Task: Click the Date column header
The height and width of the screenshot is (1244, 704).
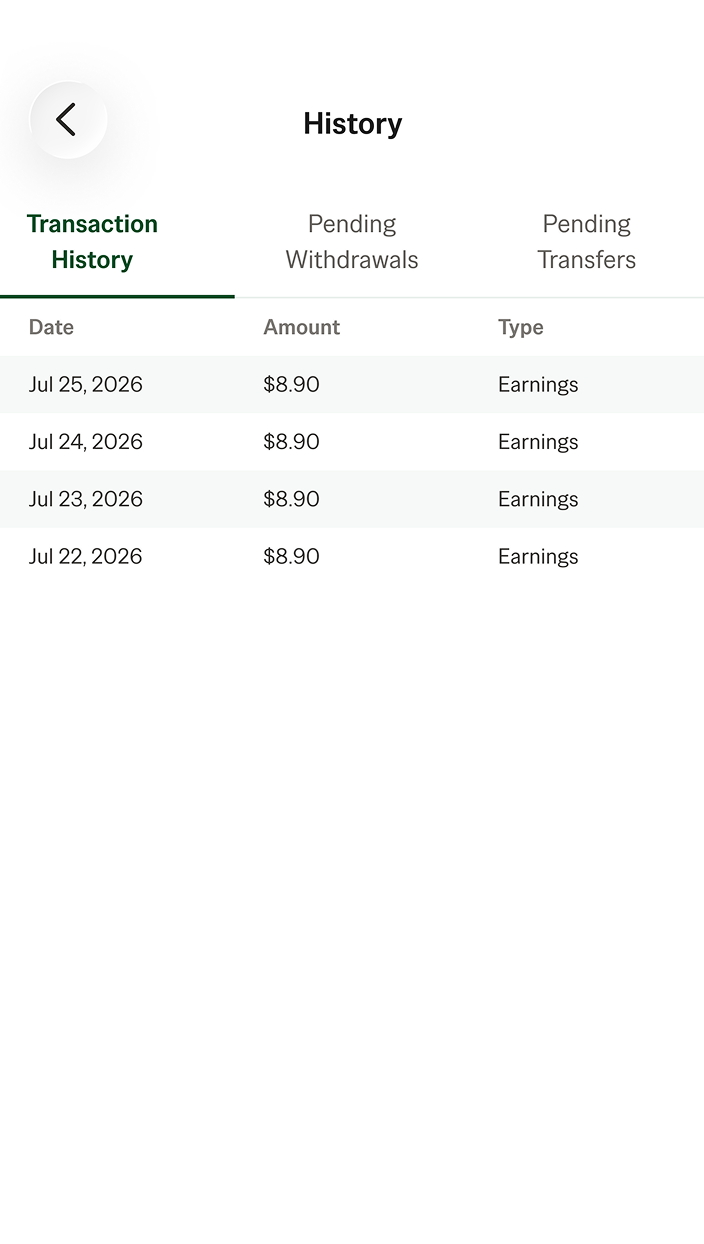Action: (51, 327)
